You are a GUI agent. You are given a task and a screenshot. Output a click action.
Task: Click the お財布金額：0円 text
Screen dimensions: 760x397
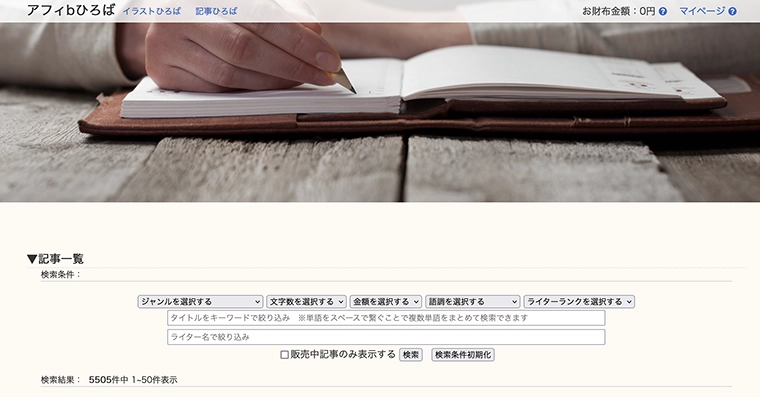(618, 11)
